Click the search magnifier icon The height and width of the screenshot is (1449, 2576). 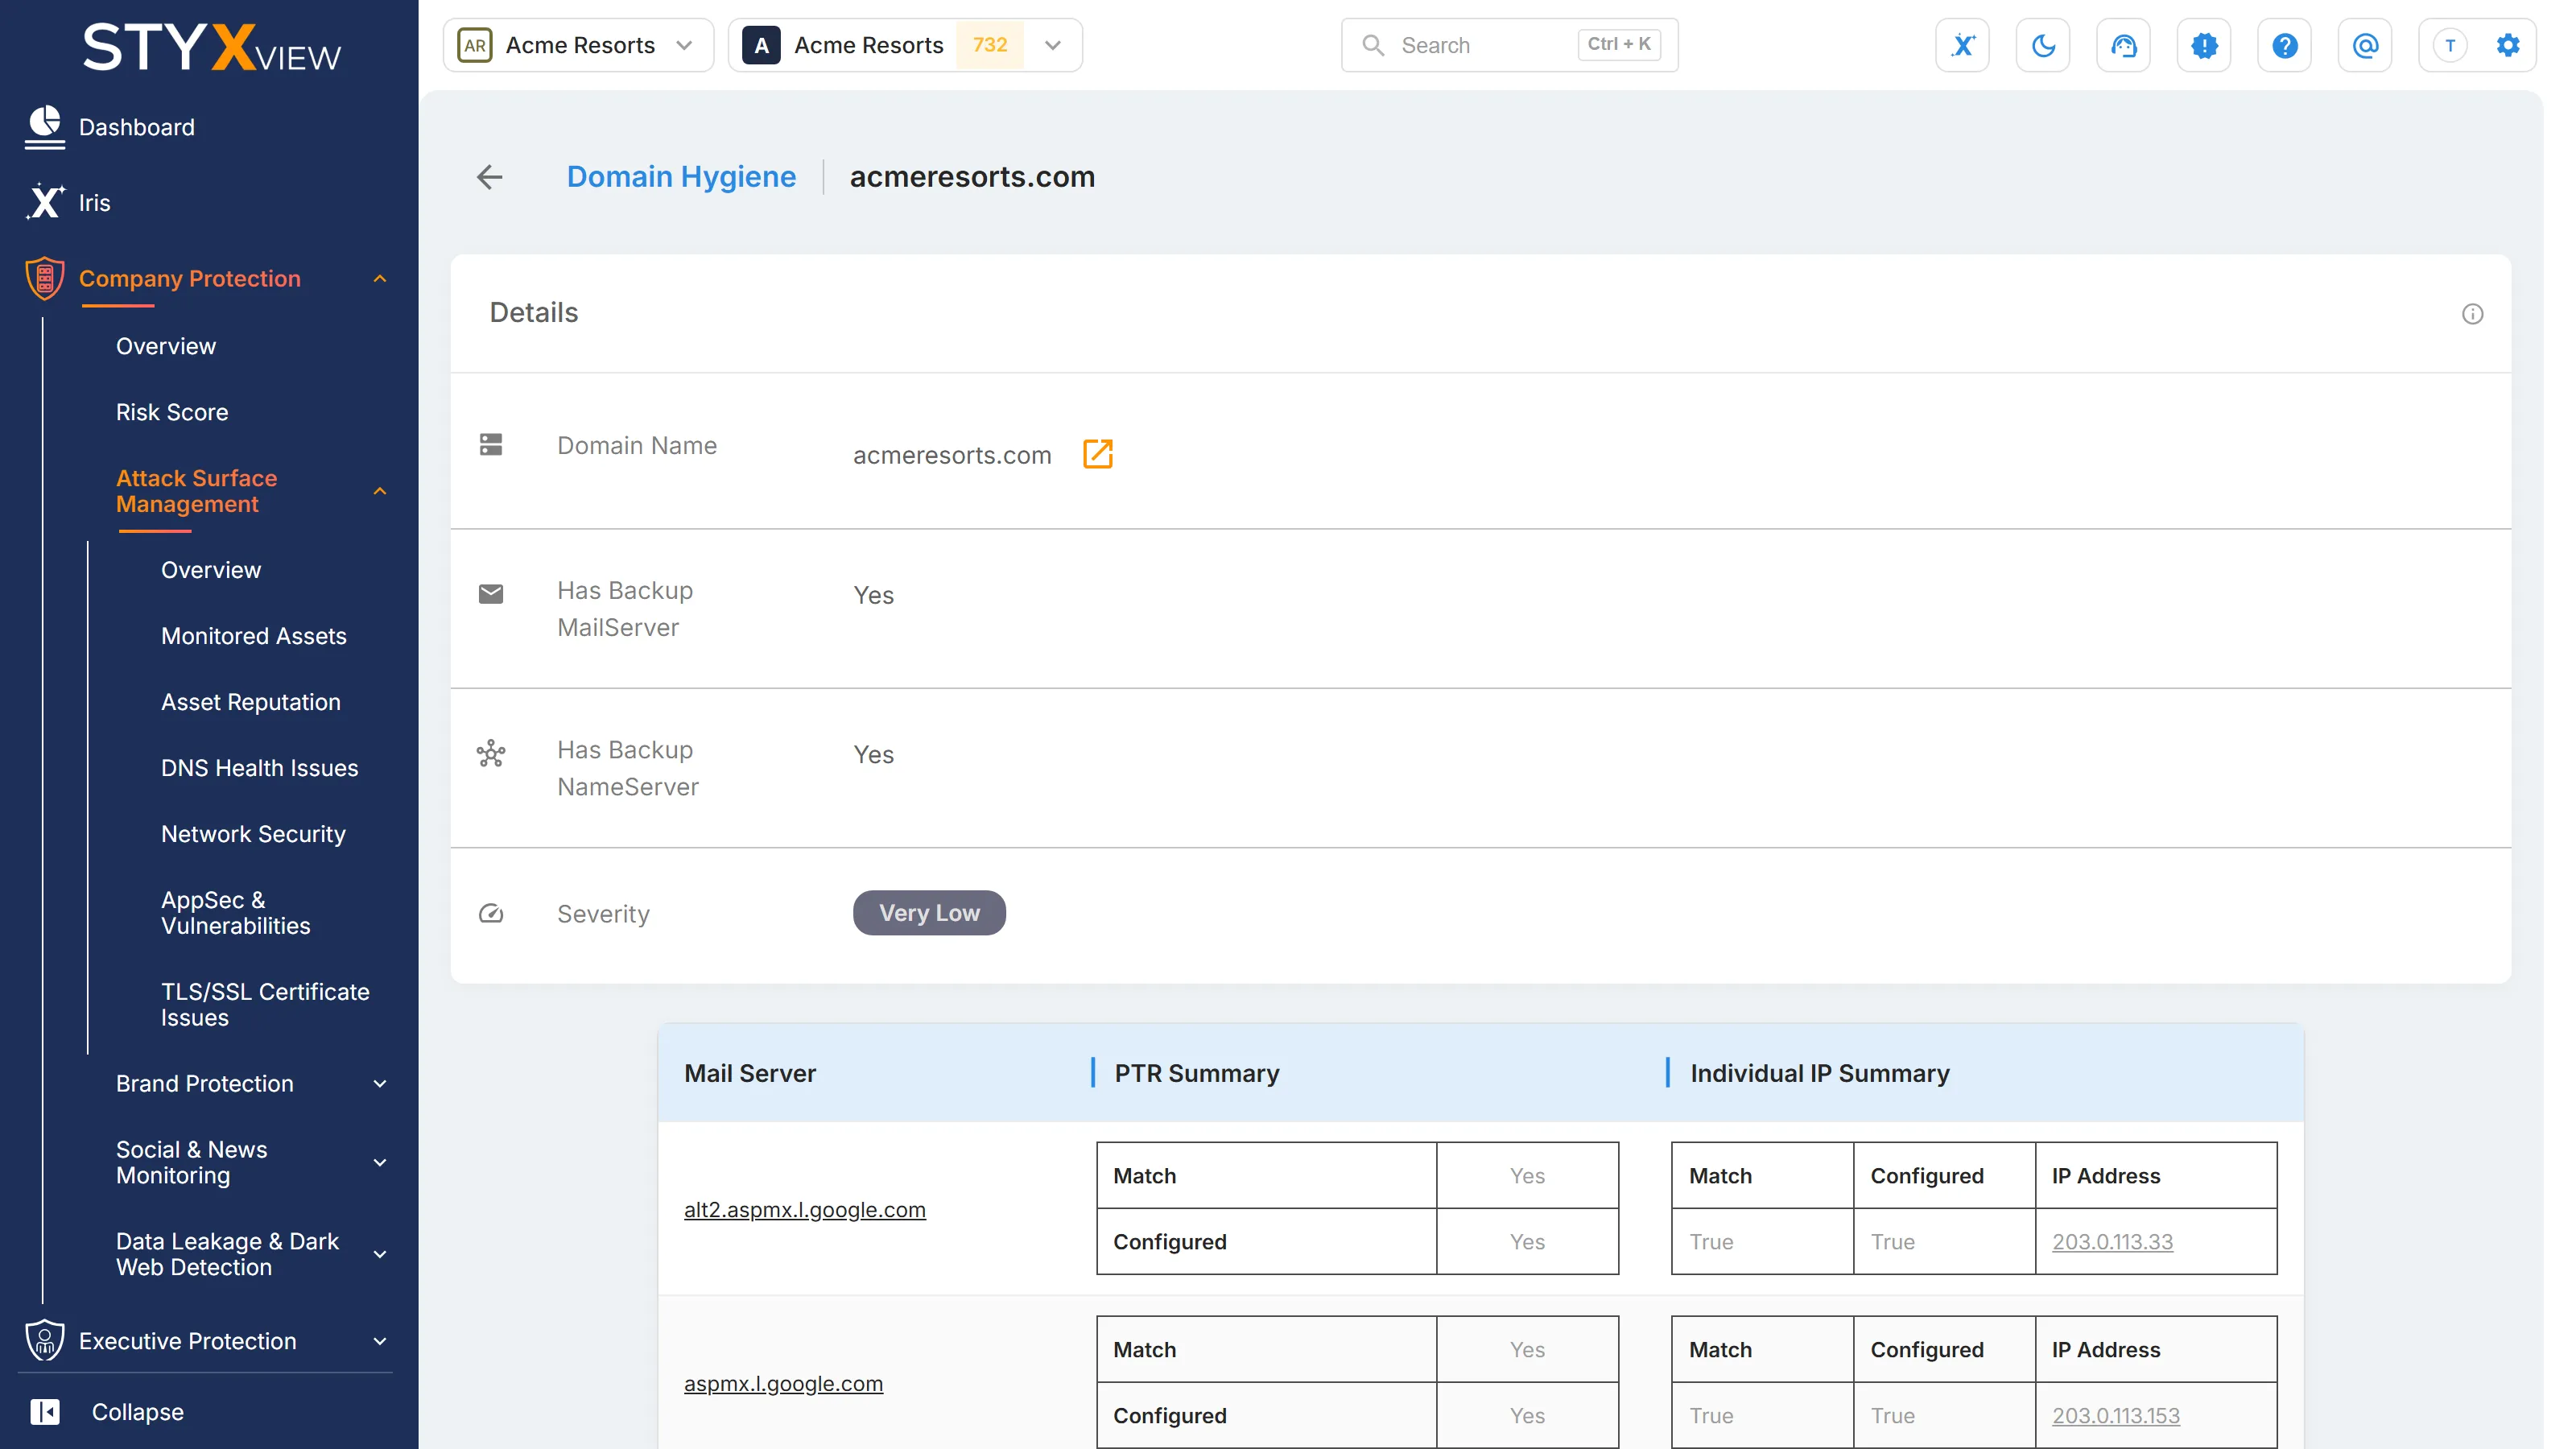1373,45
